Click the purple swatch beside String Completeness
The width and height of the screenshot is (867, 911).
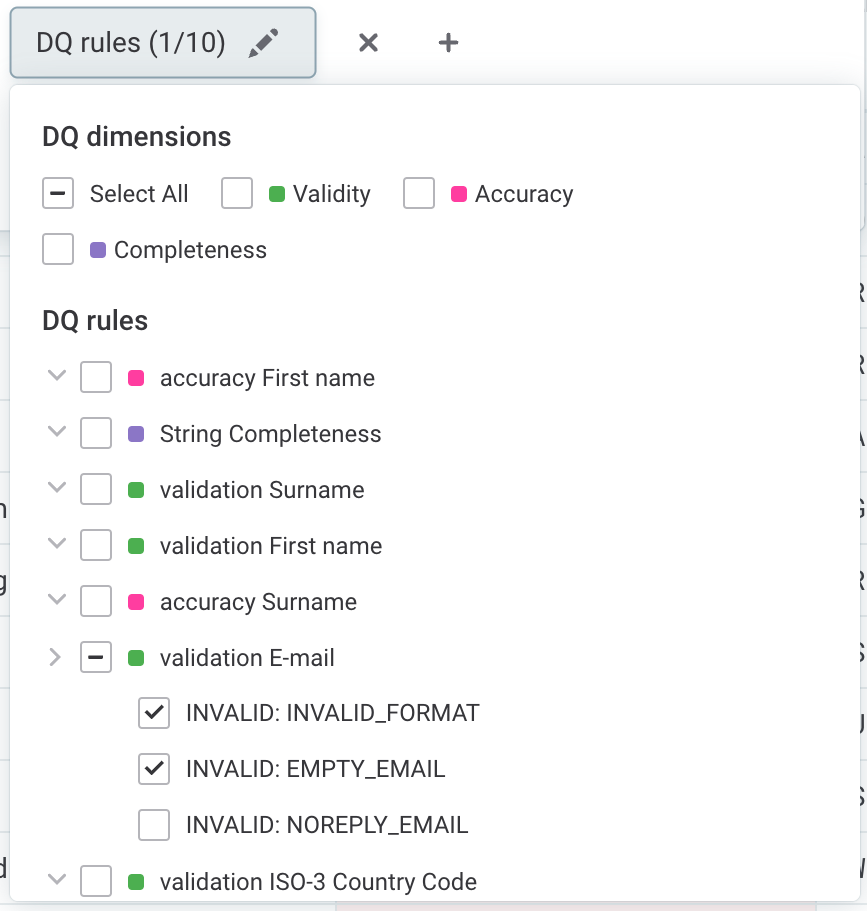(137, 434)
